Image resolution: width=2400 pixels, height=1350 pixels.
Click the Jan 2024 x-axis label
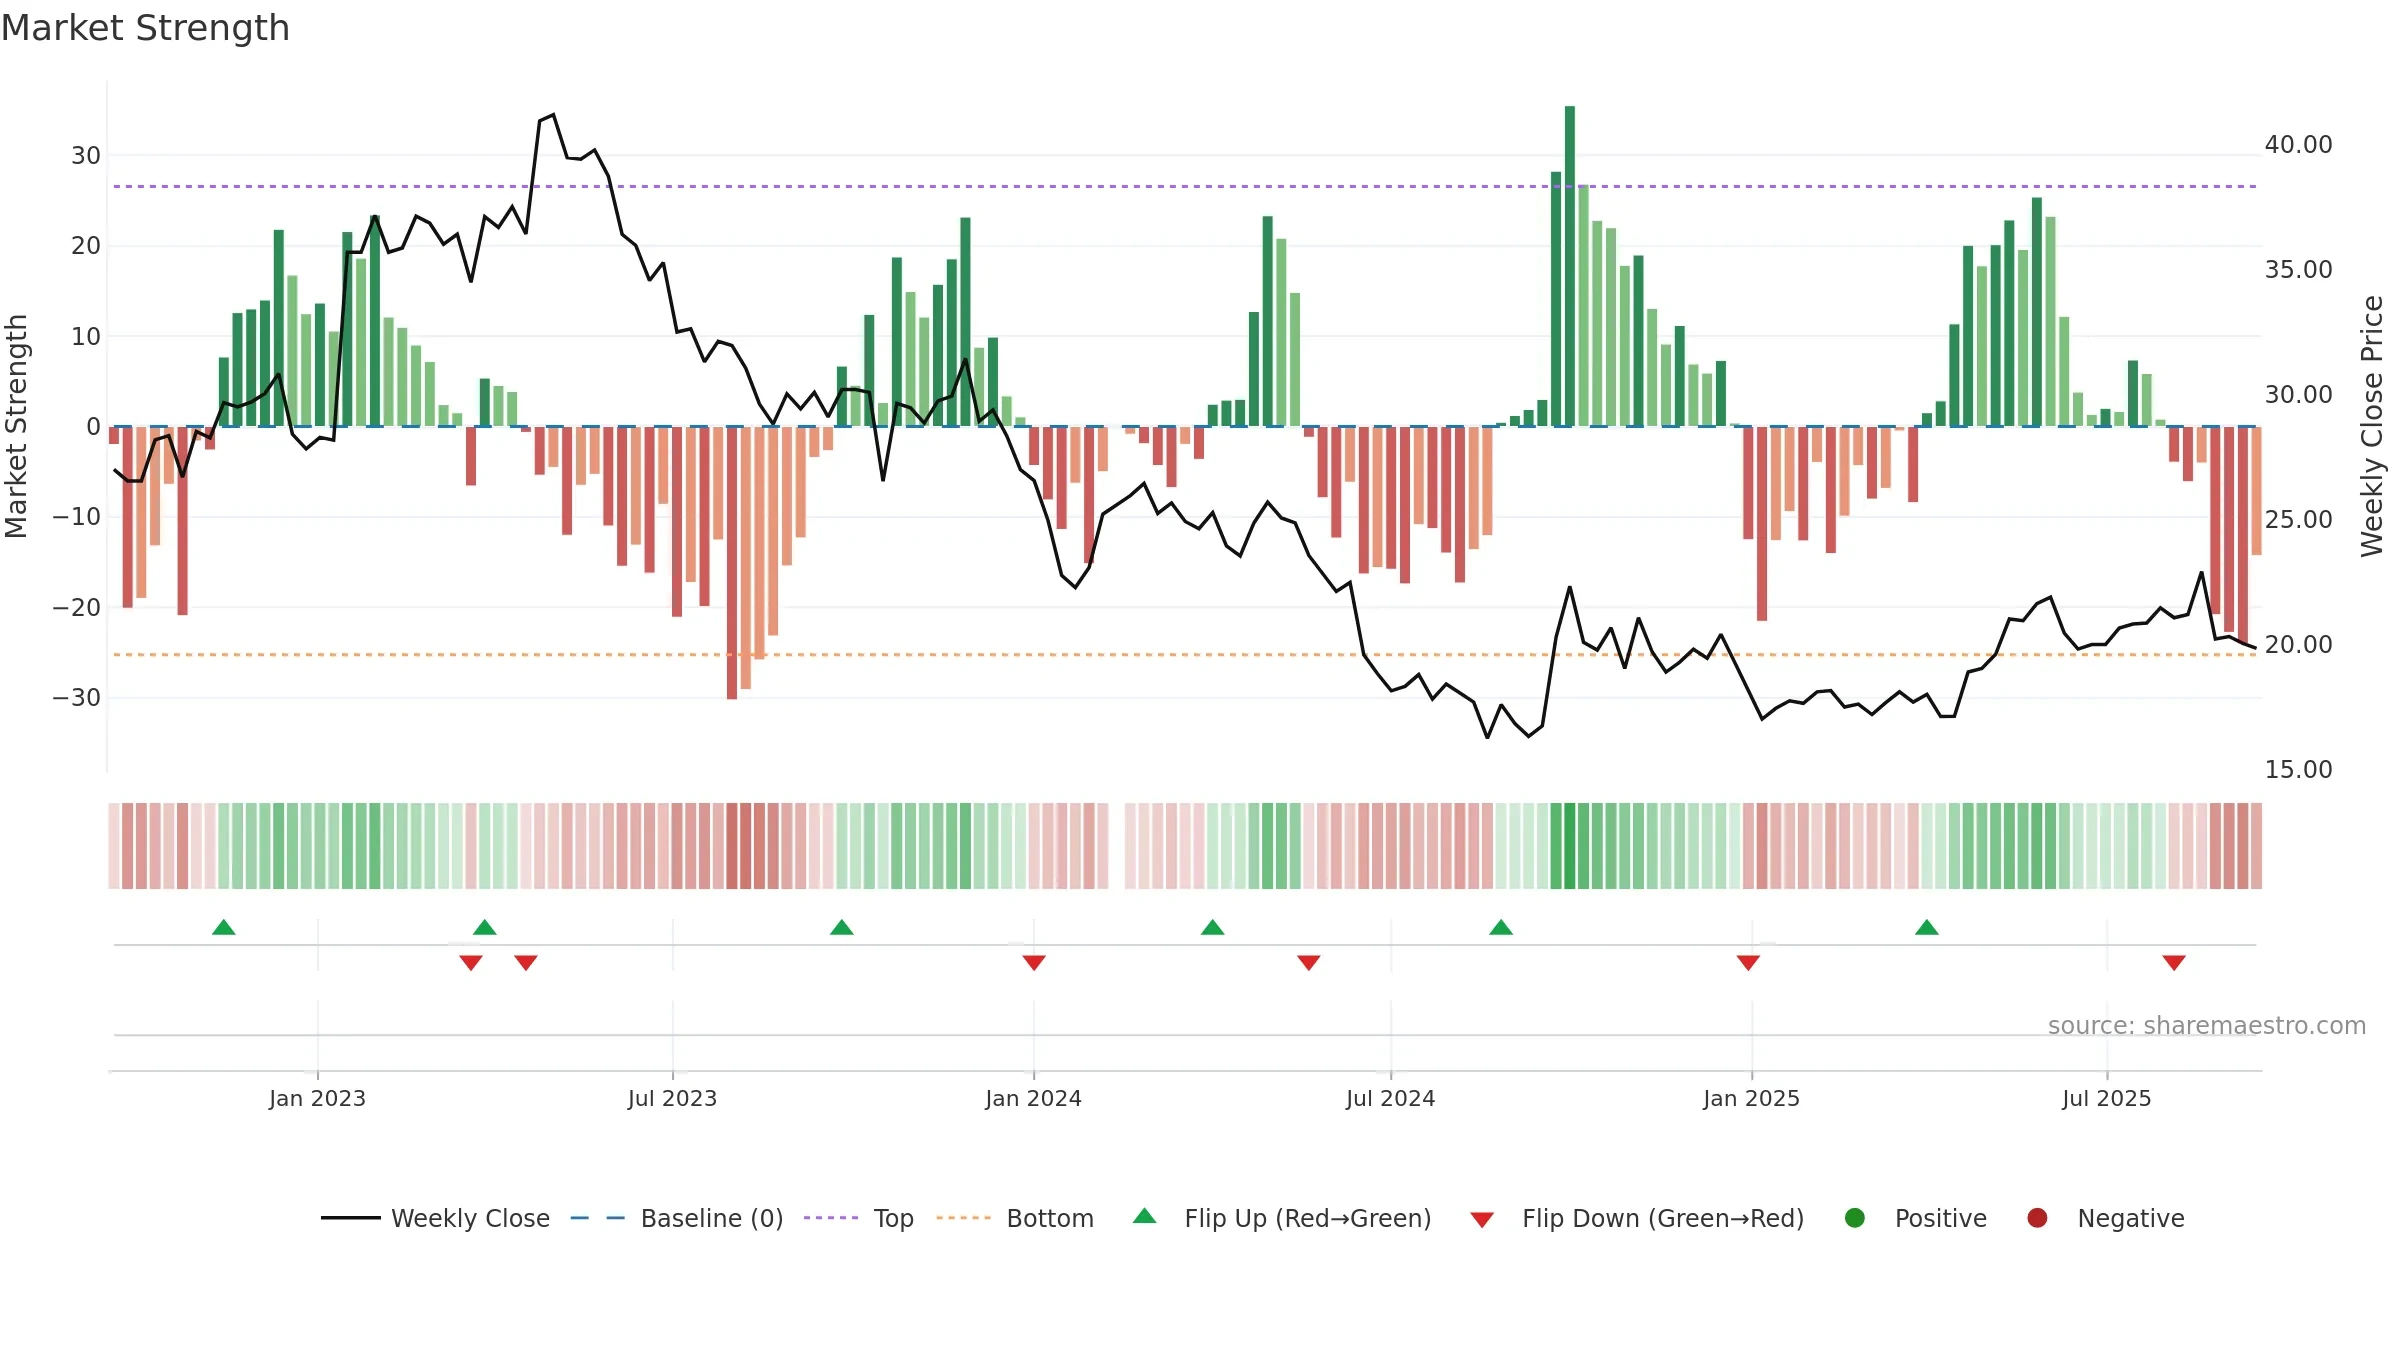1033,1098
